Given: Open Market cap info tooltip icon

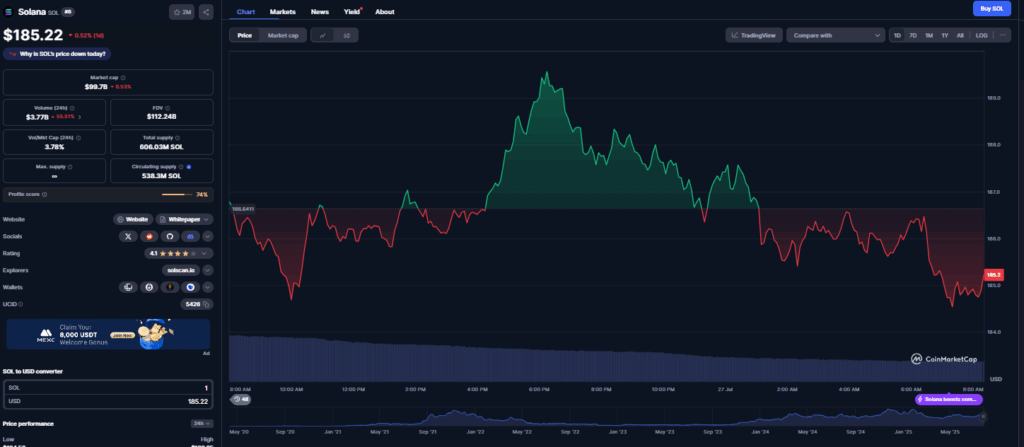Looking at the screenshot, I should tap(123, 77).
